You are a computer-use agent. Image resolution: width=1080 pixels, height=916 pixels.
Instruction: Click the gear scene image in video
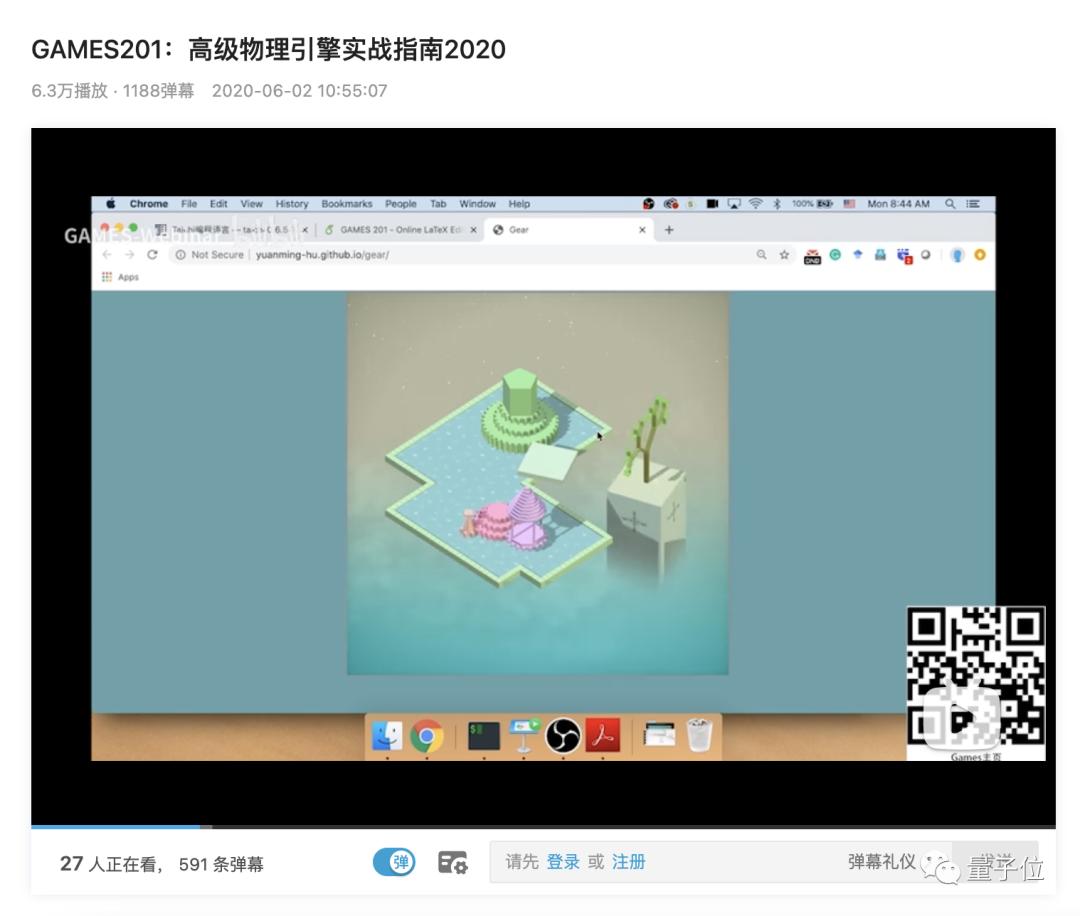pos(537,483)
